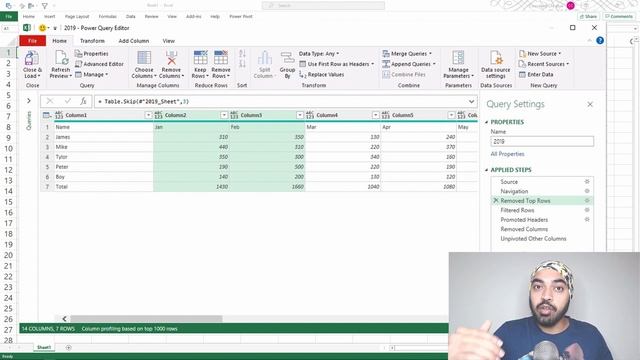Open the Column1 filter dropdown
This screenshot has height=360, width=640.
pos(148,116)
